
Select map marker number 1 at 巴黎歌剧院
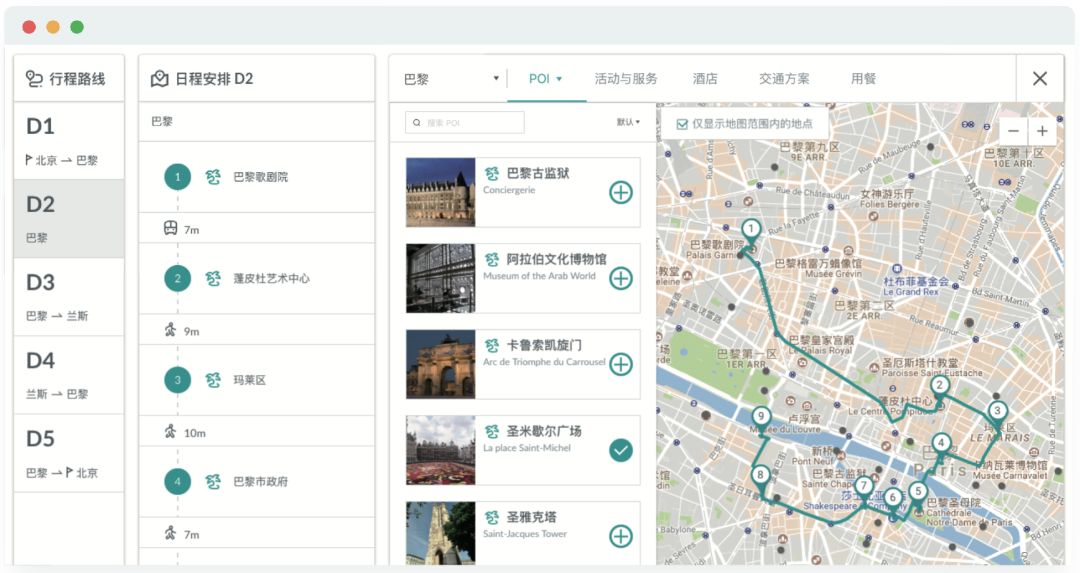click(751, 229)
